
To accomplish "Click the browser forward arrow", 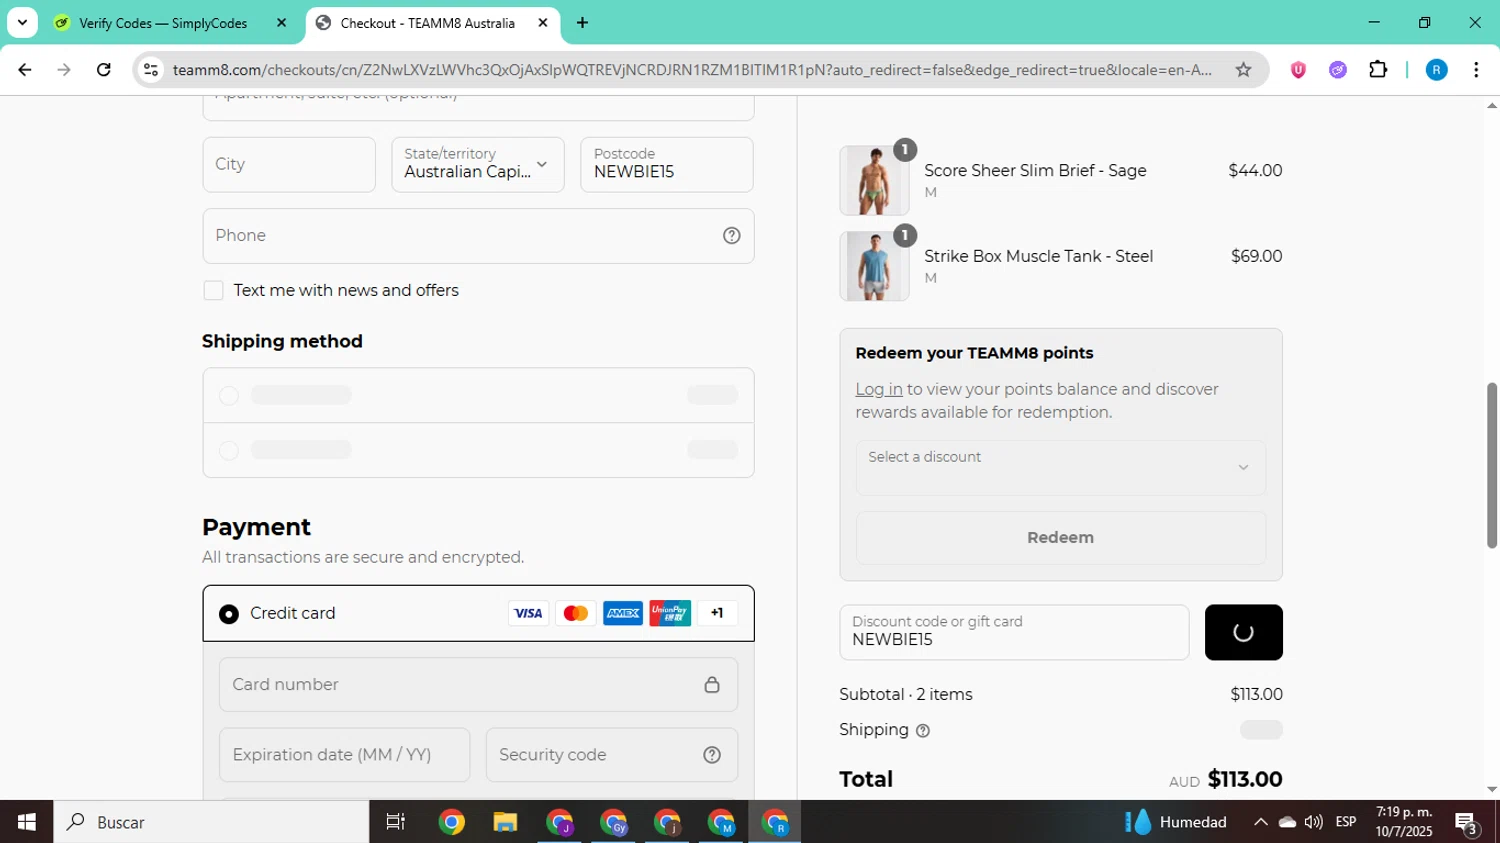I will [x=64, y=70].
